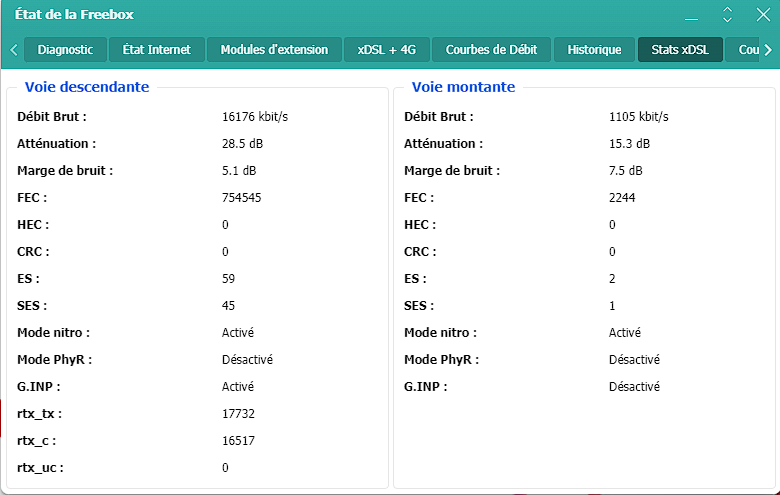Select the 7.5 dB noise margin value
The width and height of the screenshot is (780, 495).
pyautogui.click(x=626, y=171)
